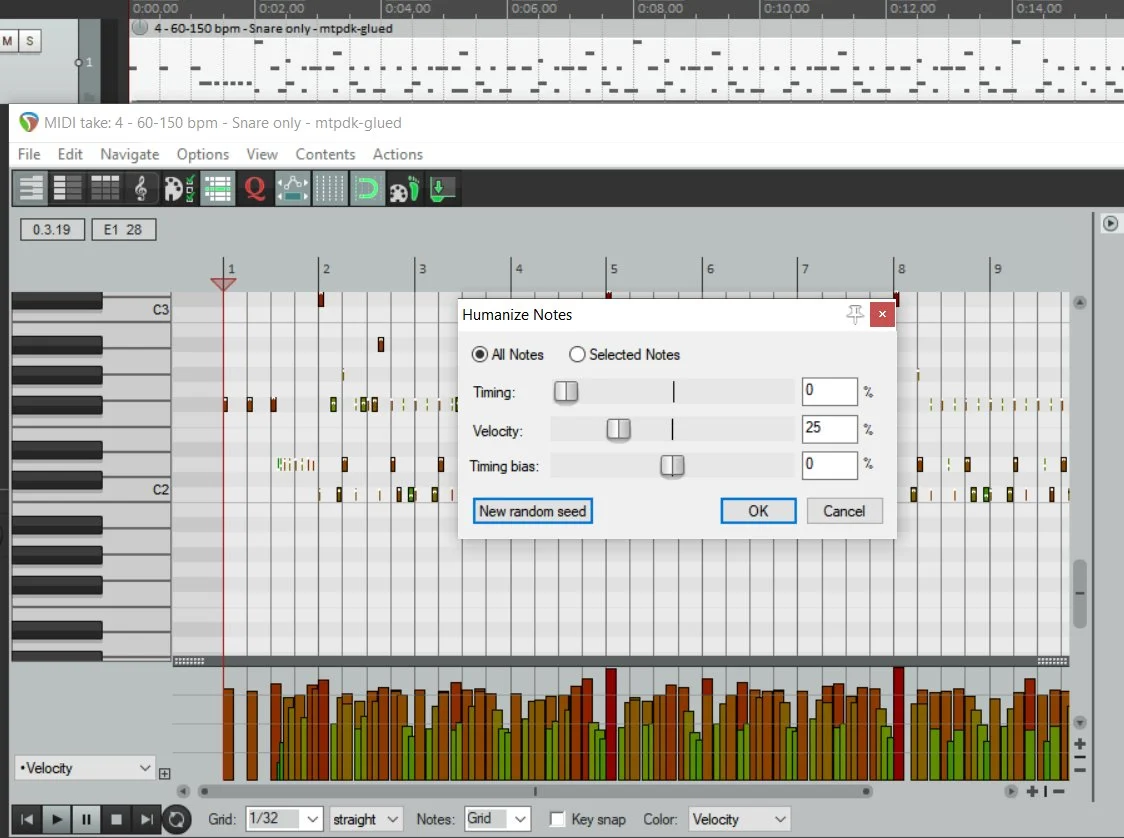The height and width of the screenshot is (838, 1124).
Task: Stop MIDI editor playback
Action: coord(116,819)
